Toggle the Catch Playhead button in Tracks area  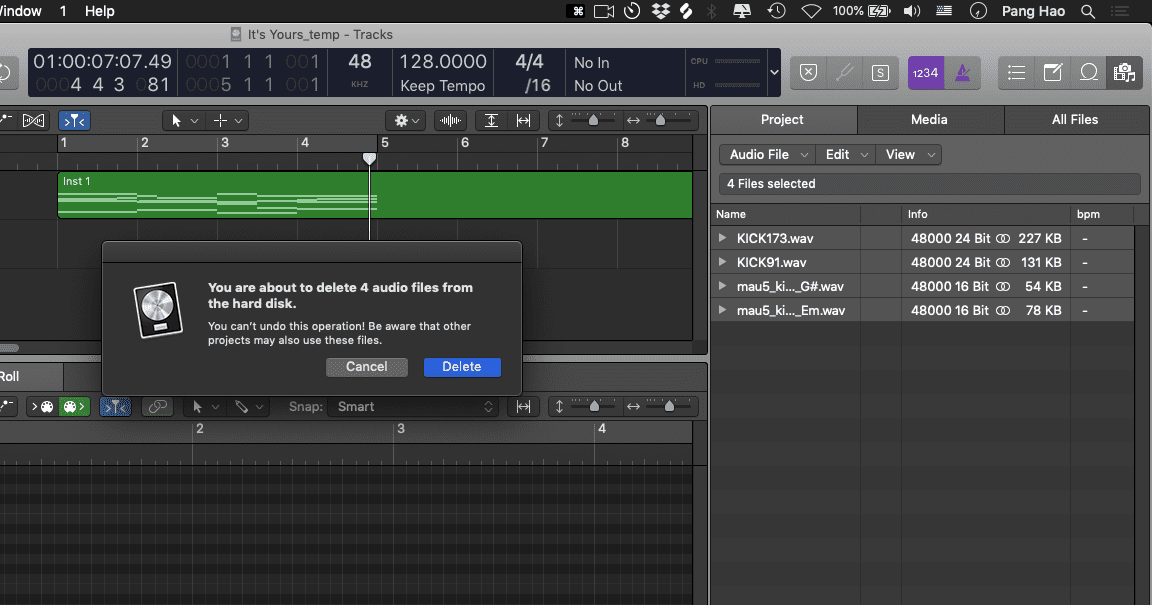click(x=74, y=121)
